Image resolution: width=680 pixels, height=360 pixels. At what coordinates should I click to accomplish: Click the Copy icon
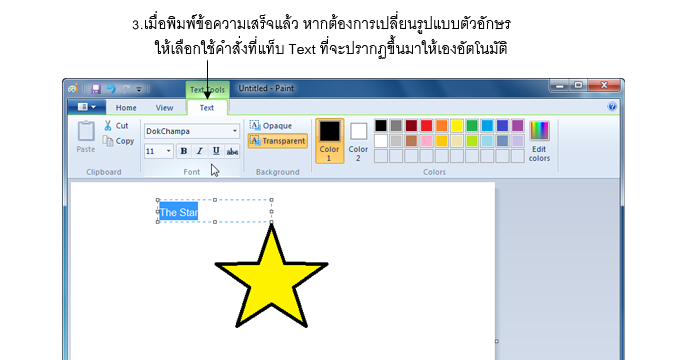point(108,141)
